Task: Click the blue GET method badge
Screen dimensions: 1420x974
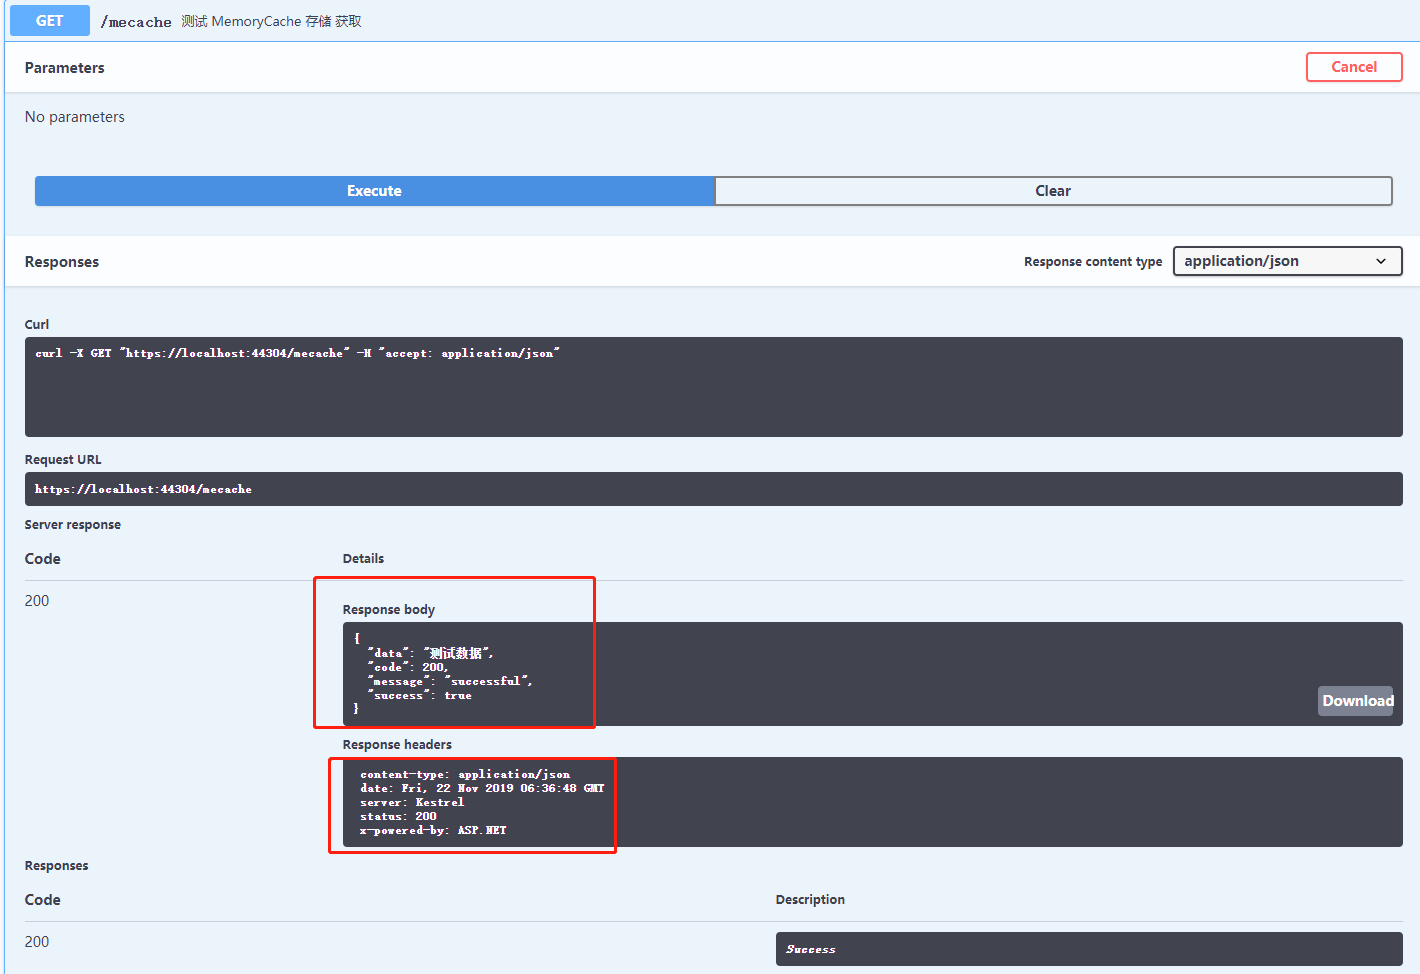Action: tap(49, 21)
